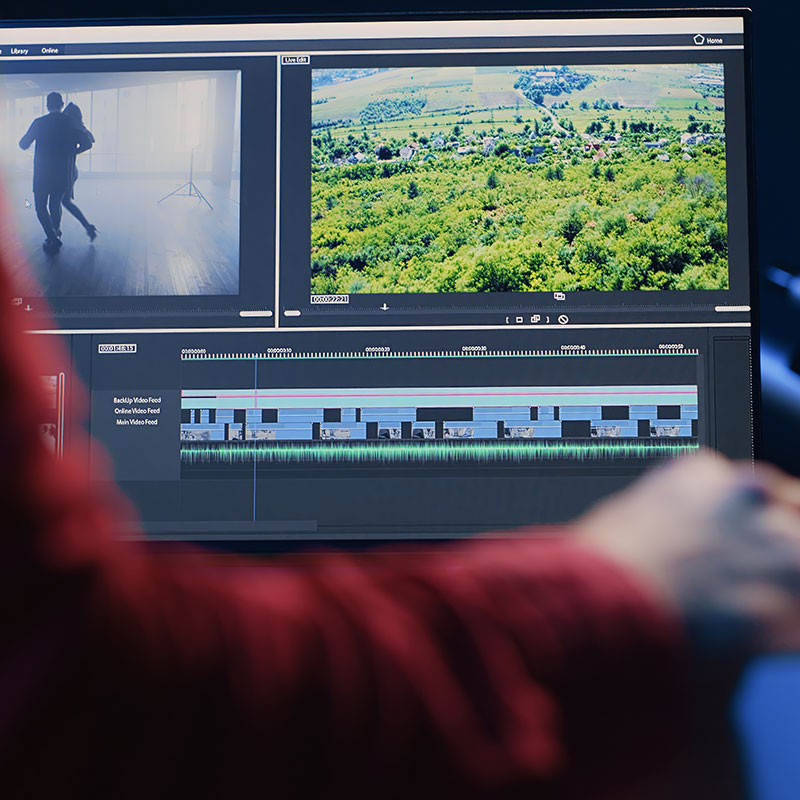This screenshot has width=800, height=800.
Task: Click the blue playhead line on the timeline
Action: tap(255, 439)
